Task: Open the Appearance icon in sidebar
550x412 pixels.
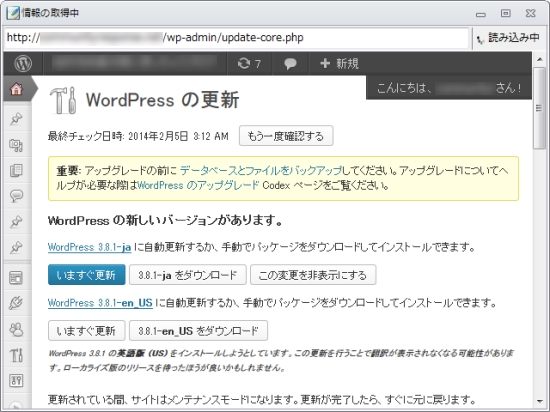Action: coord(16,278)
